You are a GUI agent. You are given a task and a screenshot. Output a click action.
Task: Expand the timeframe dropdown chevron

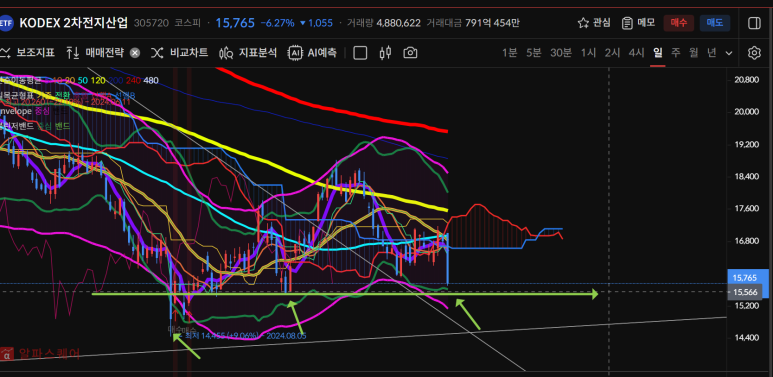[729, 53]
